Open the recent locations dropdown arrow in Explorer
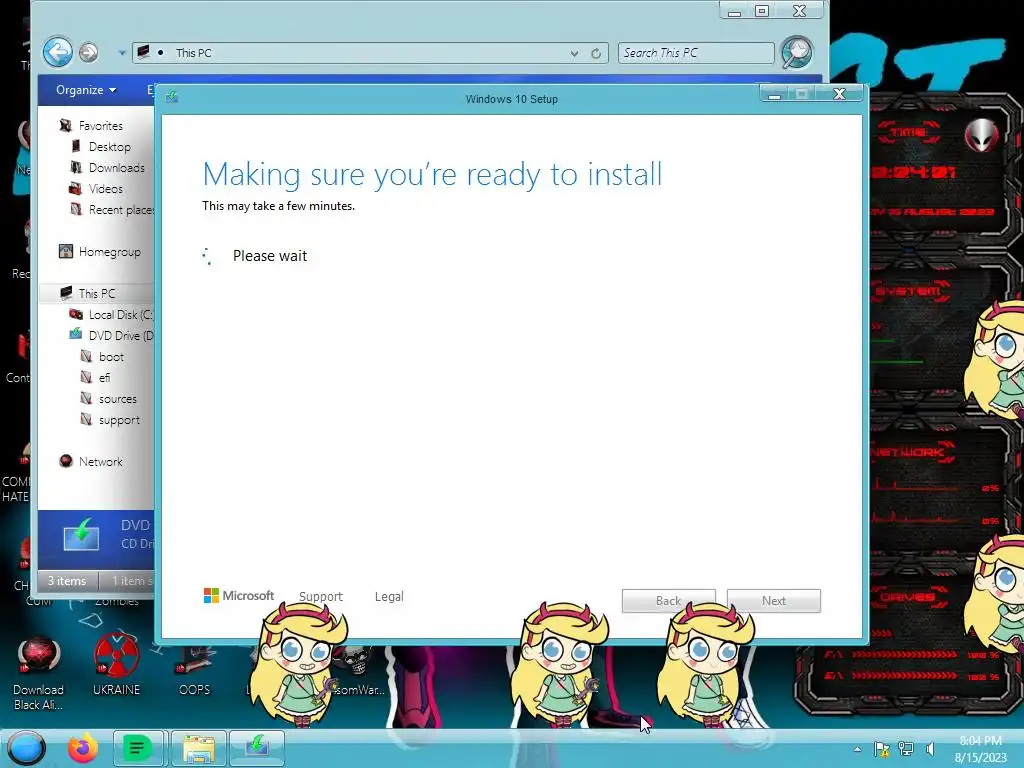 tap(121, 53)
